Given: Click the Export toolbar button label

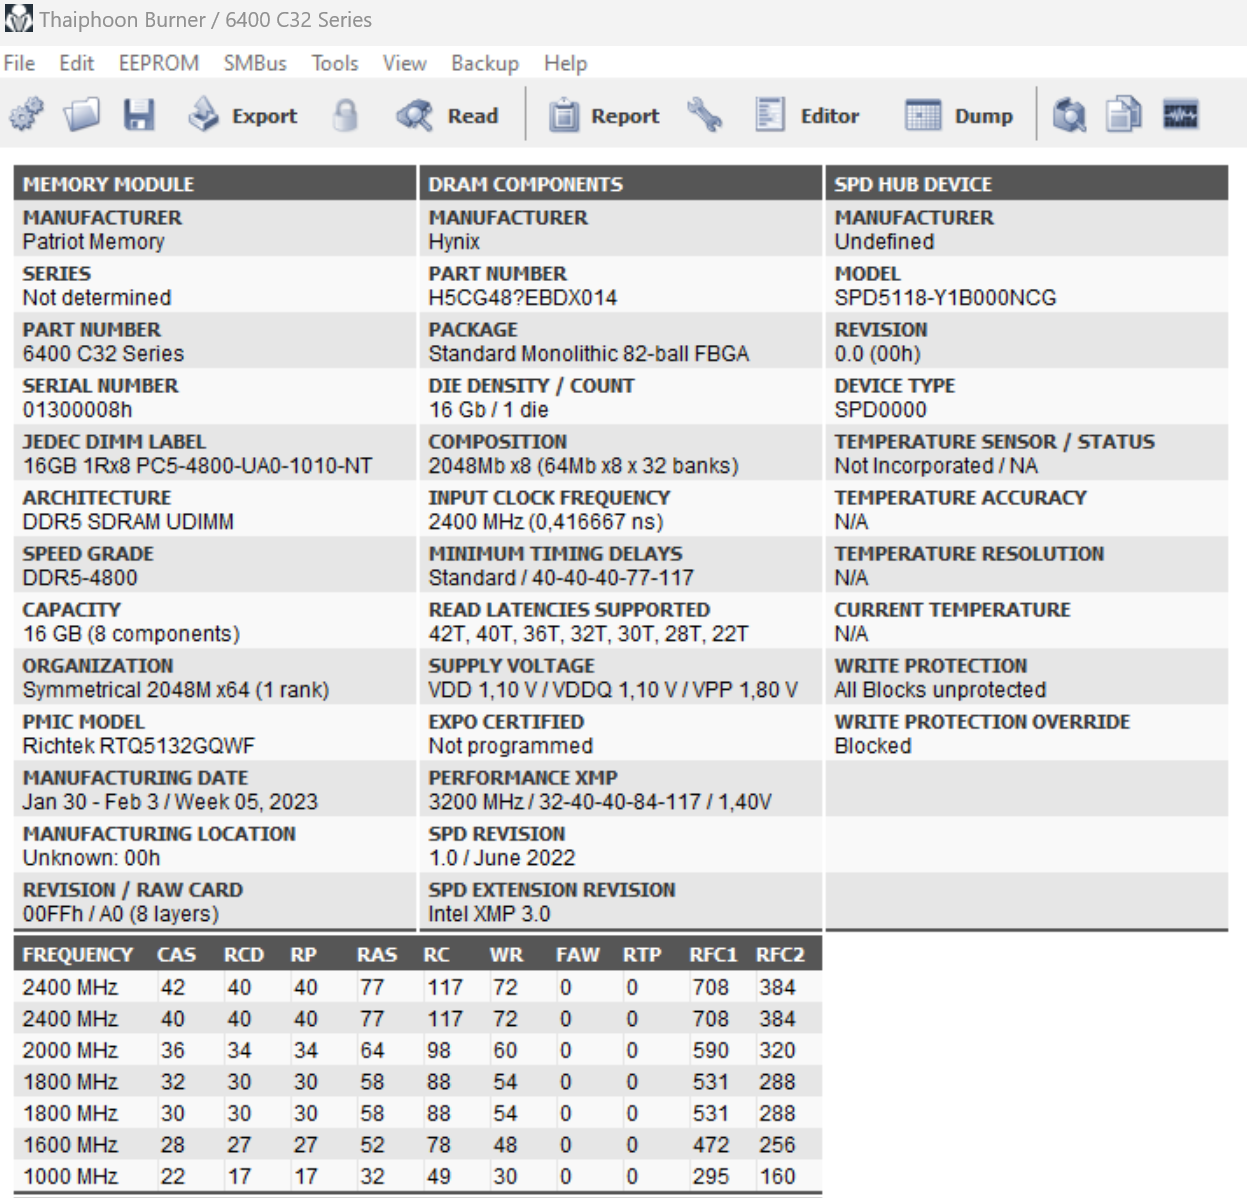Looking at the screenshot, I should point(263,116).
